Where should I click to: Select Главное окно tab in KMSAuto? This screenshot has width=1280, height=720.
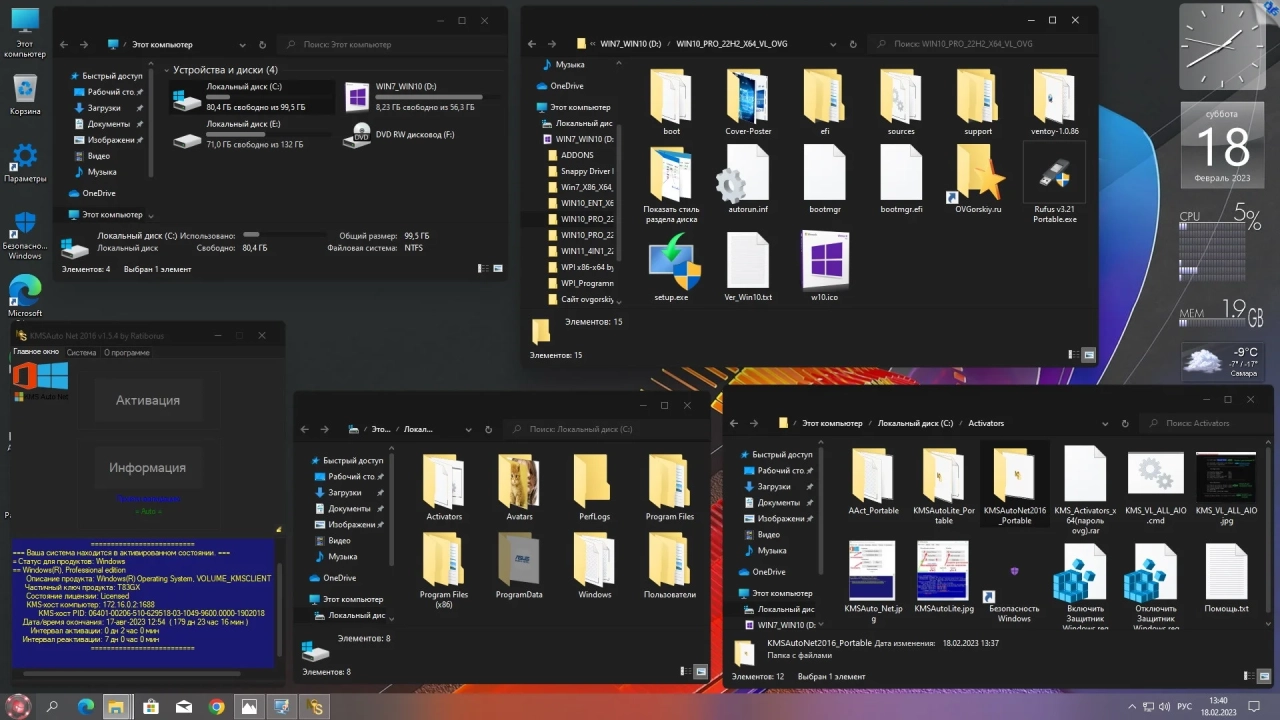(36, 352)
